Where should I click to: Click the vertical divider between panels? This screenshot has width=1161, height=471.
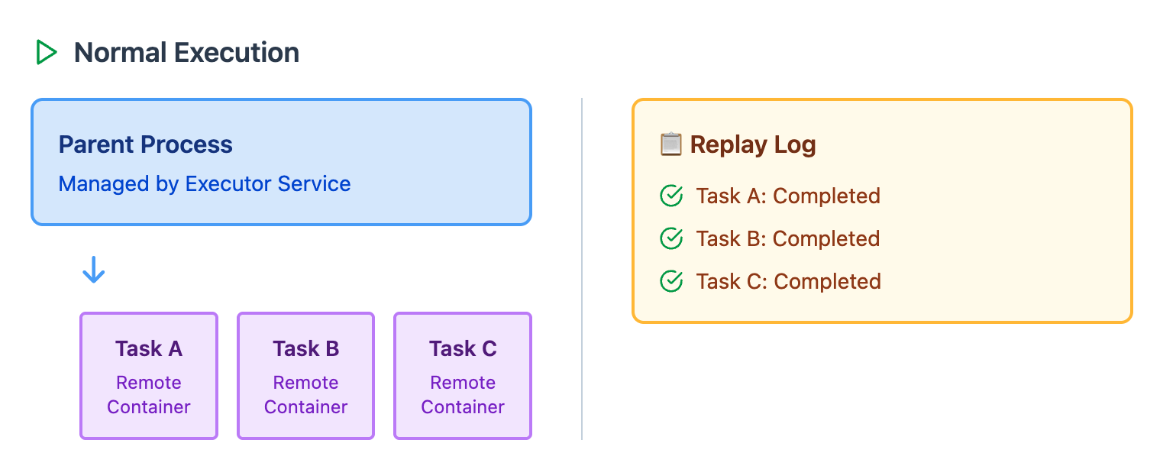point(582,269)
